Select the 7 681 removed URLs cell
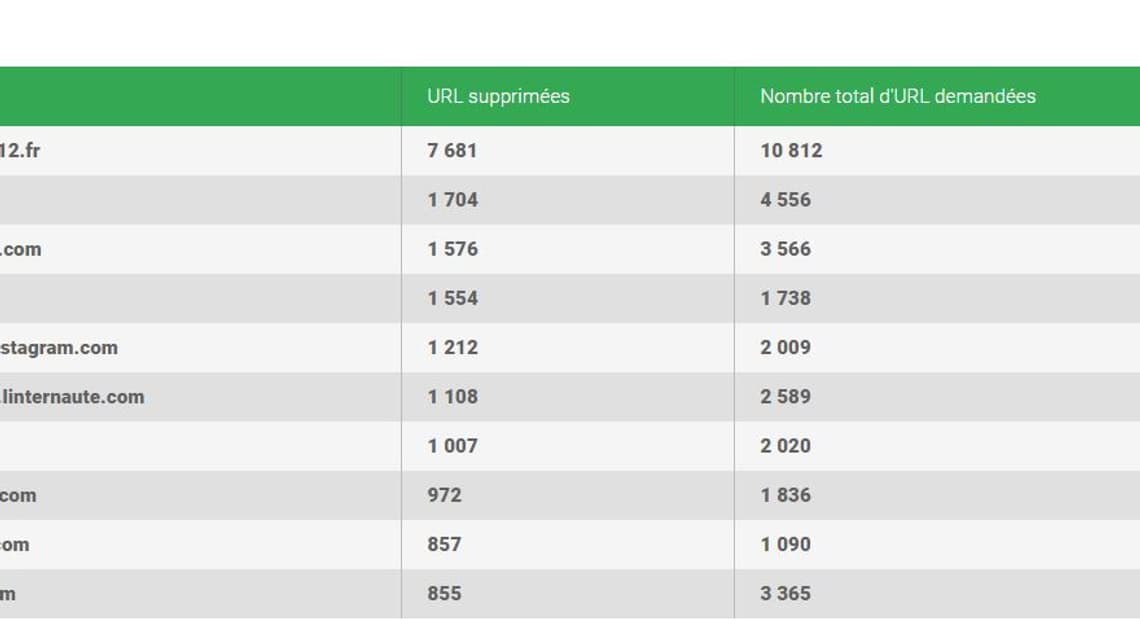 point(452,151)
